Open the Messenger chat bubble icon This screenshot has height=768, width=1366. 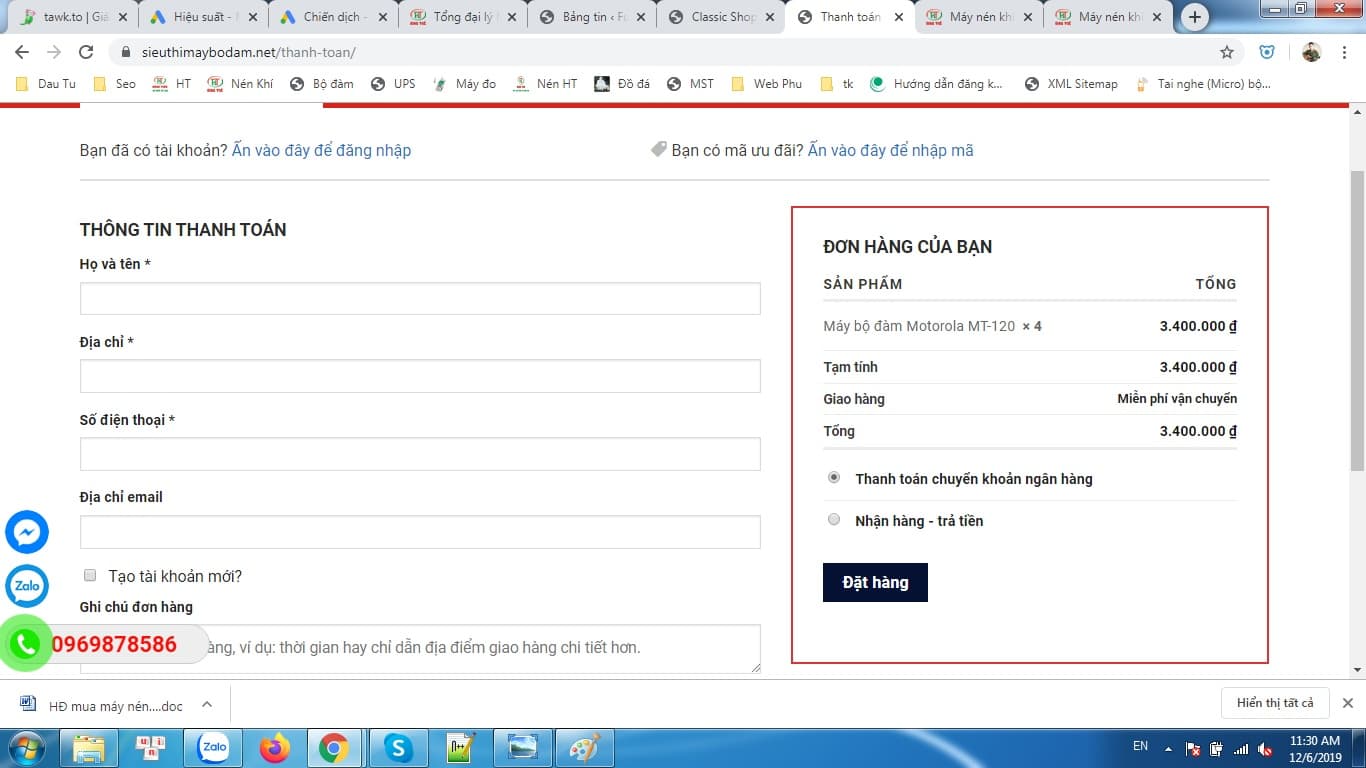pos(27,532)
